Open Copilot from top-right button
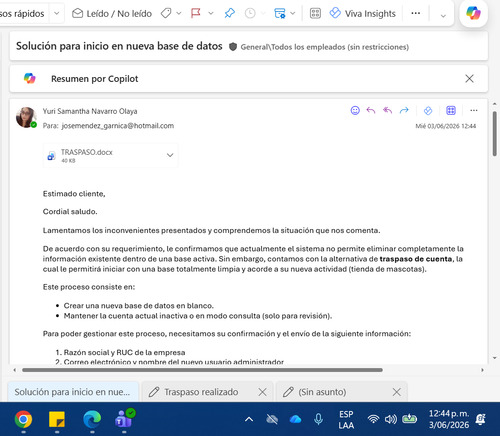The image size is (500, 436). [473, 13]
